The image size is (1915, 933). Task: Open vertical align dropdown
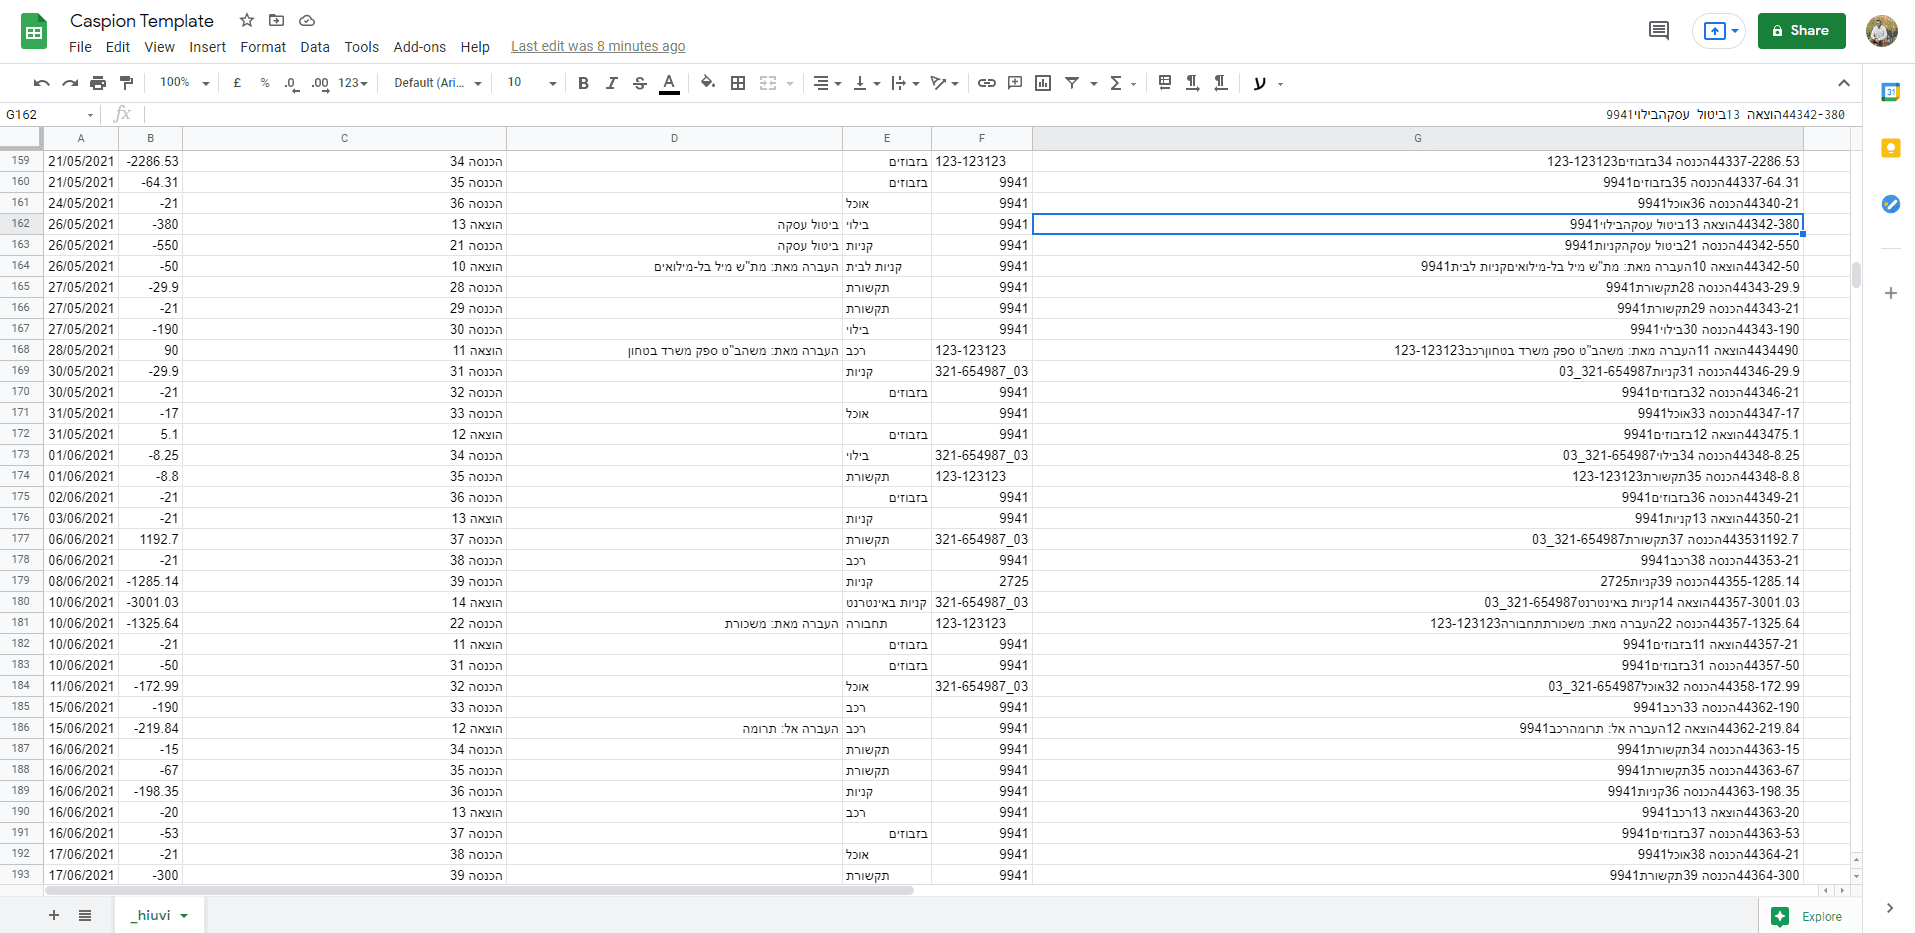point(866,83)
